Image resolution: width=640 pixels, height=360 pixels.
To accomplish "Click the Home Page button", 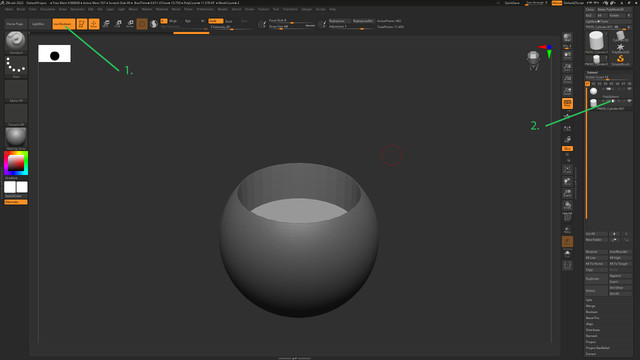I will point(15,24).
